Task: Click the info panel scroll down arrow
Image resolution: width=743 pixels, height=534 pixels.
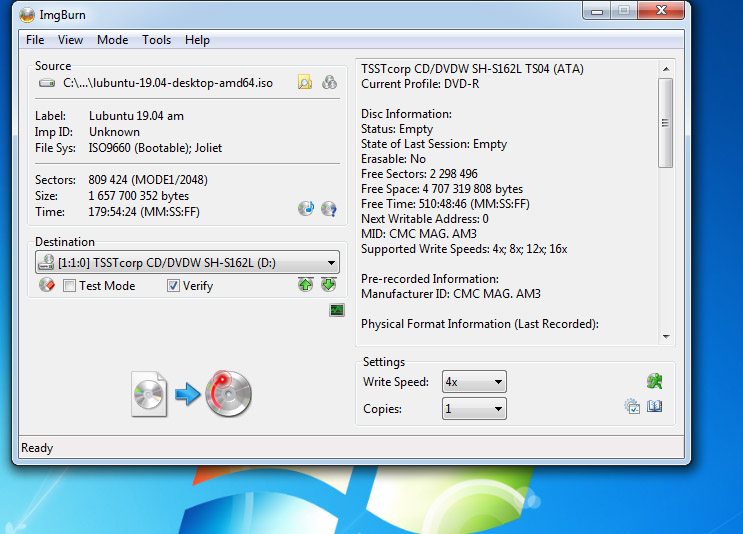Action: 666,336
